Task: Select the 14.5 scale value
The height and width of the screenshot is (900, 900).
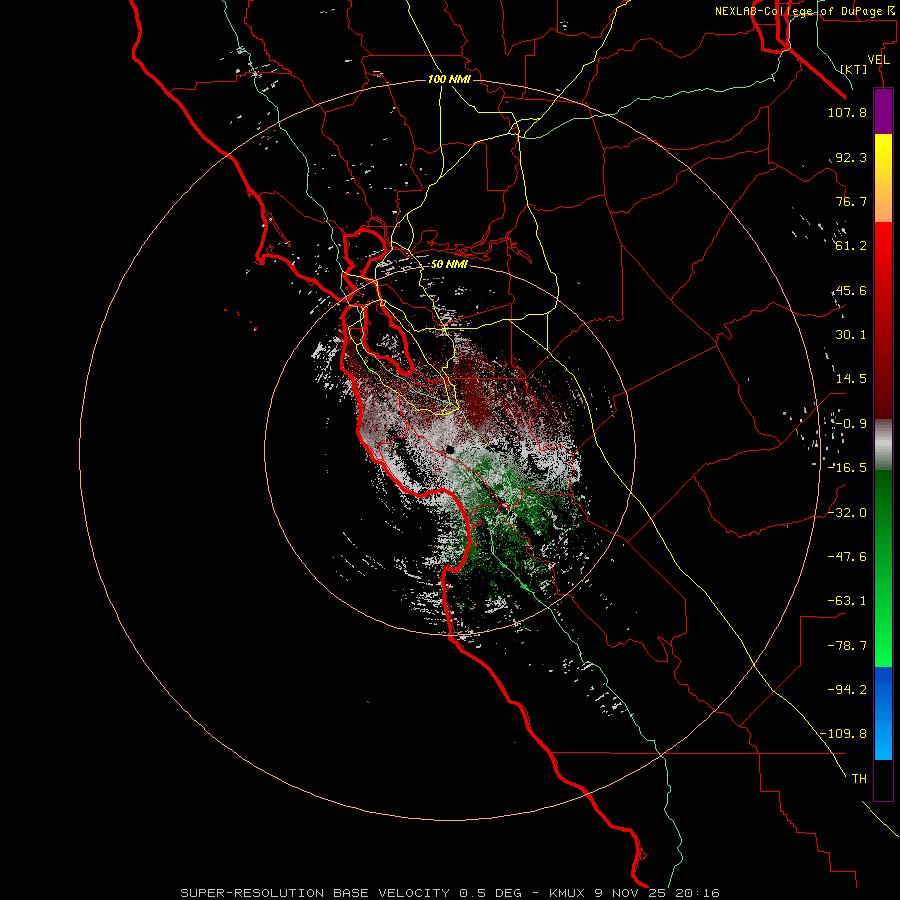Action: pyautogui.click(x=851, y=379)
